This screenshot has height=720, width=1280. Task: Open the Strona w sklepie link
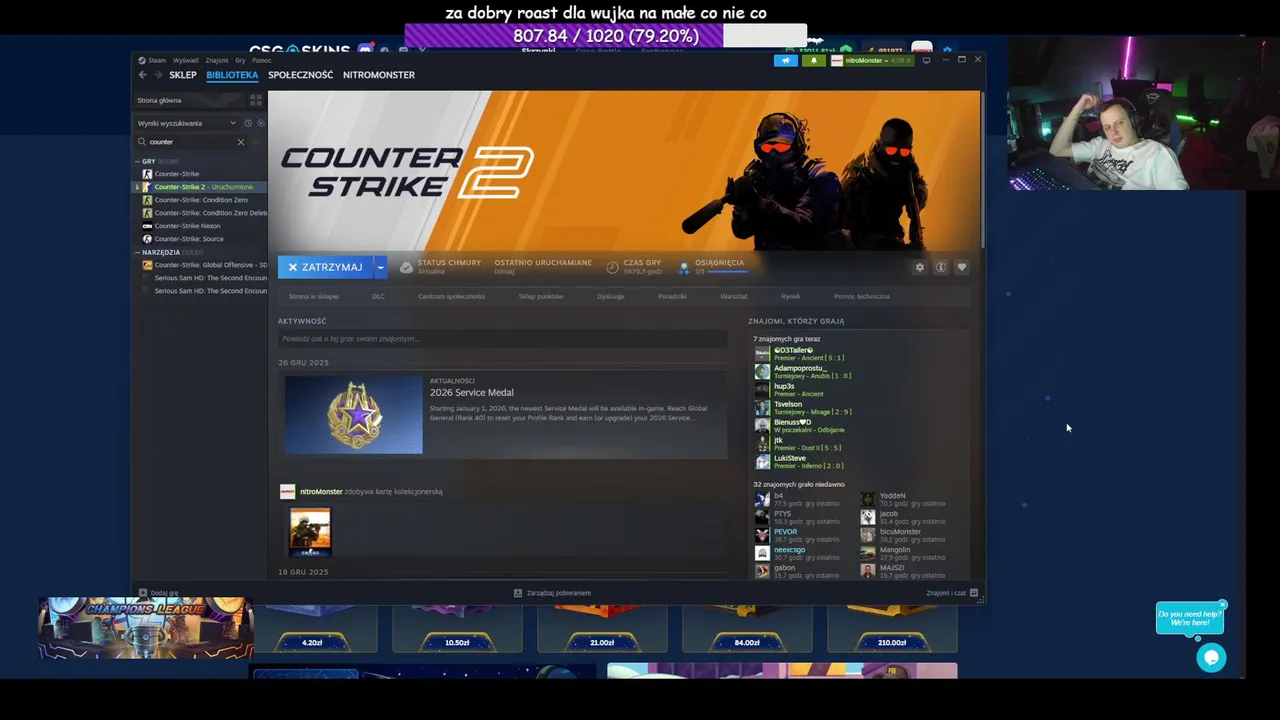(x=314, y=296)
